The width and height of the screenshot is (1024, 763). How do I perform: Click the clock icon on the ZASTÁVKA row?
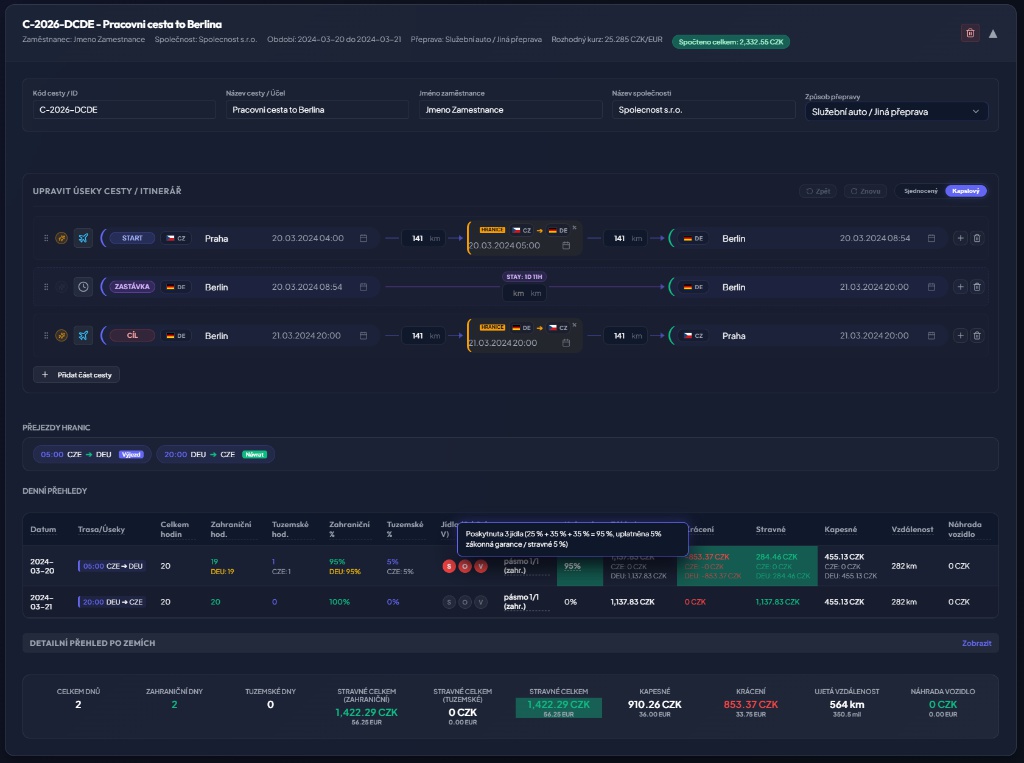83,287
